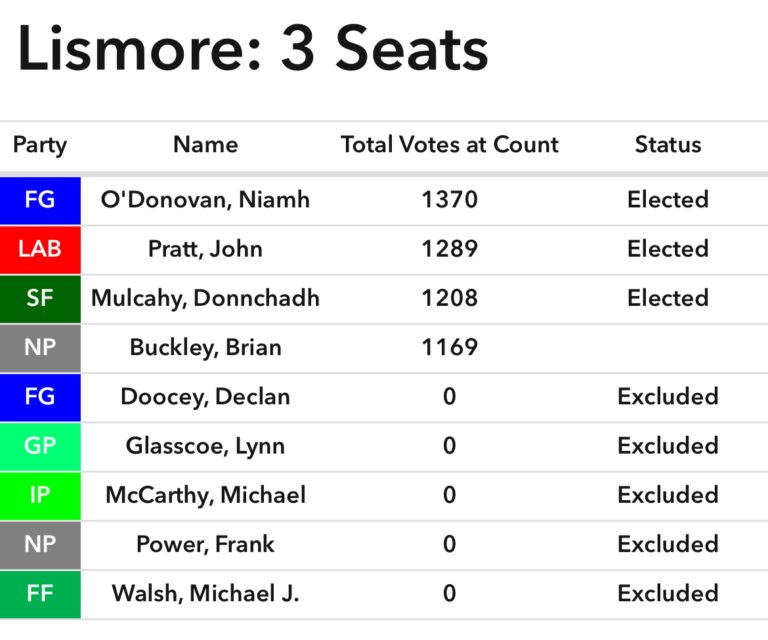
Task: Click Excluded status for Walsh, Michael J.
Action: [x=668, y=593]
